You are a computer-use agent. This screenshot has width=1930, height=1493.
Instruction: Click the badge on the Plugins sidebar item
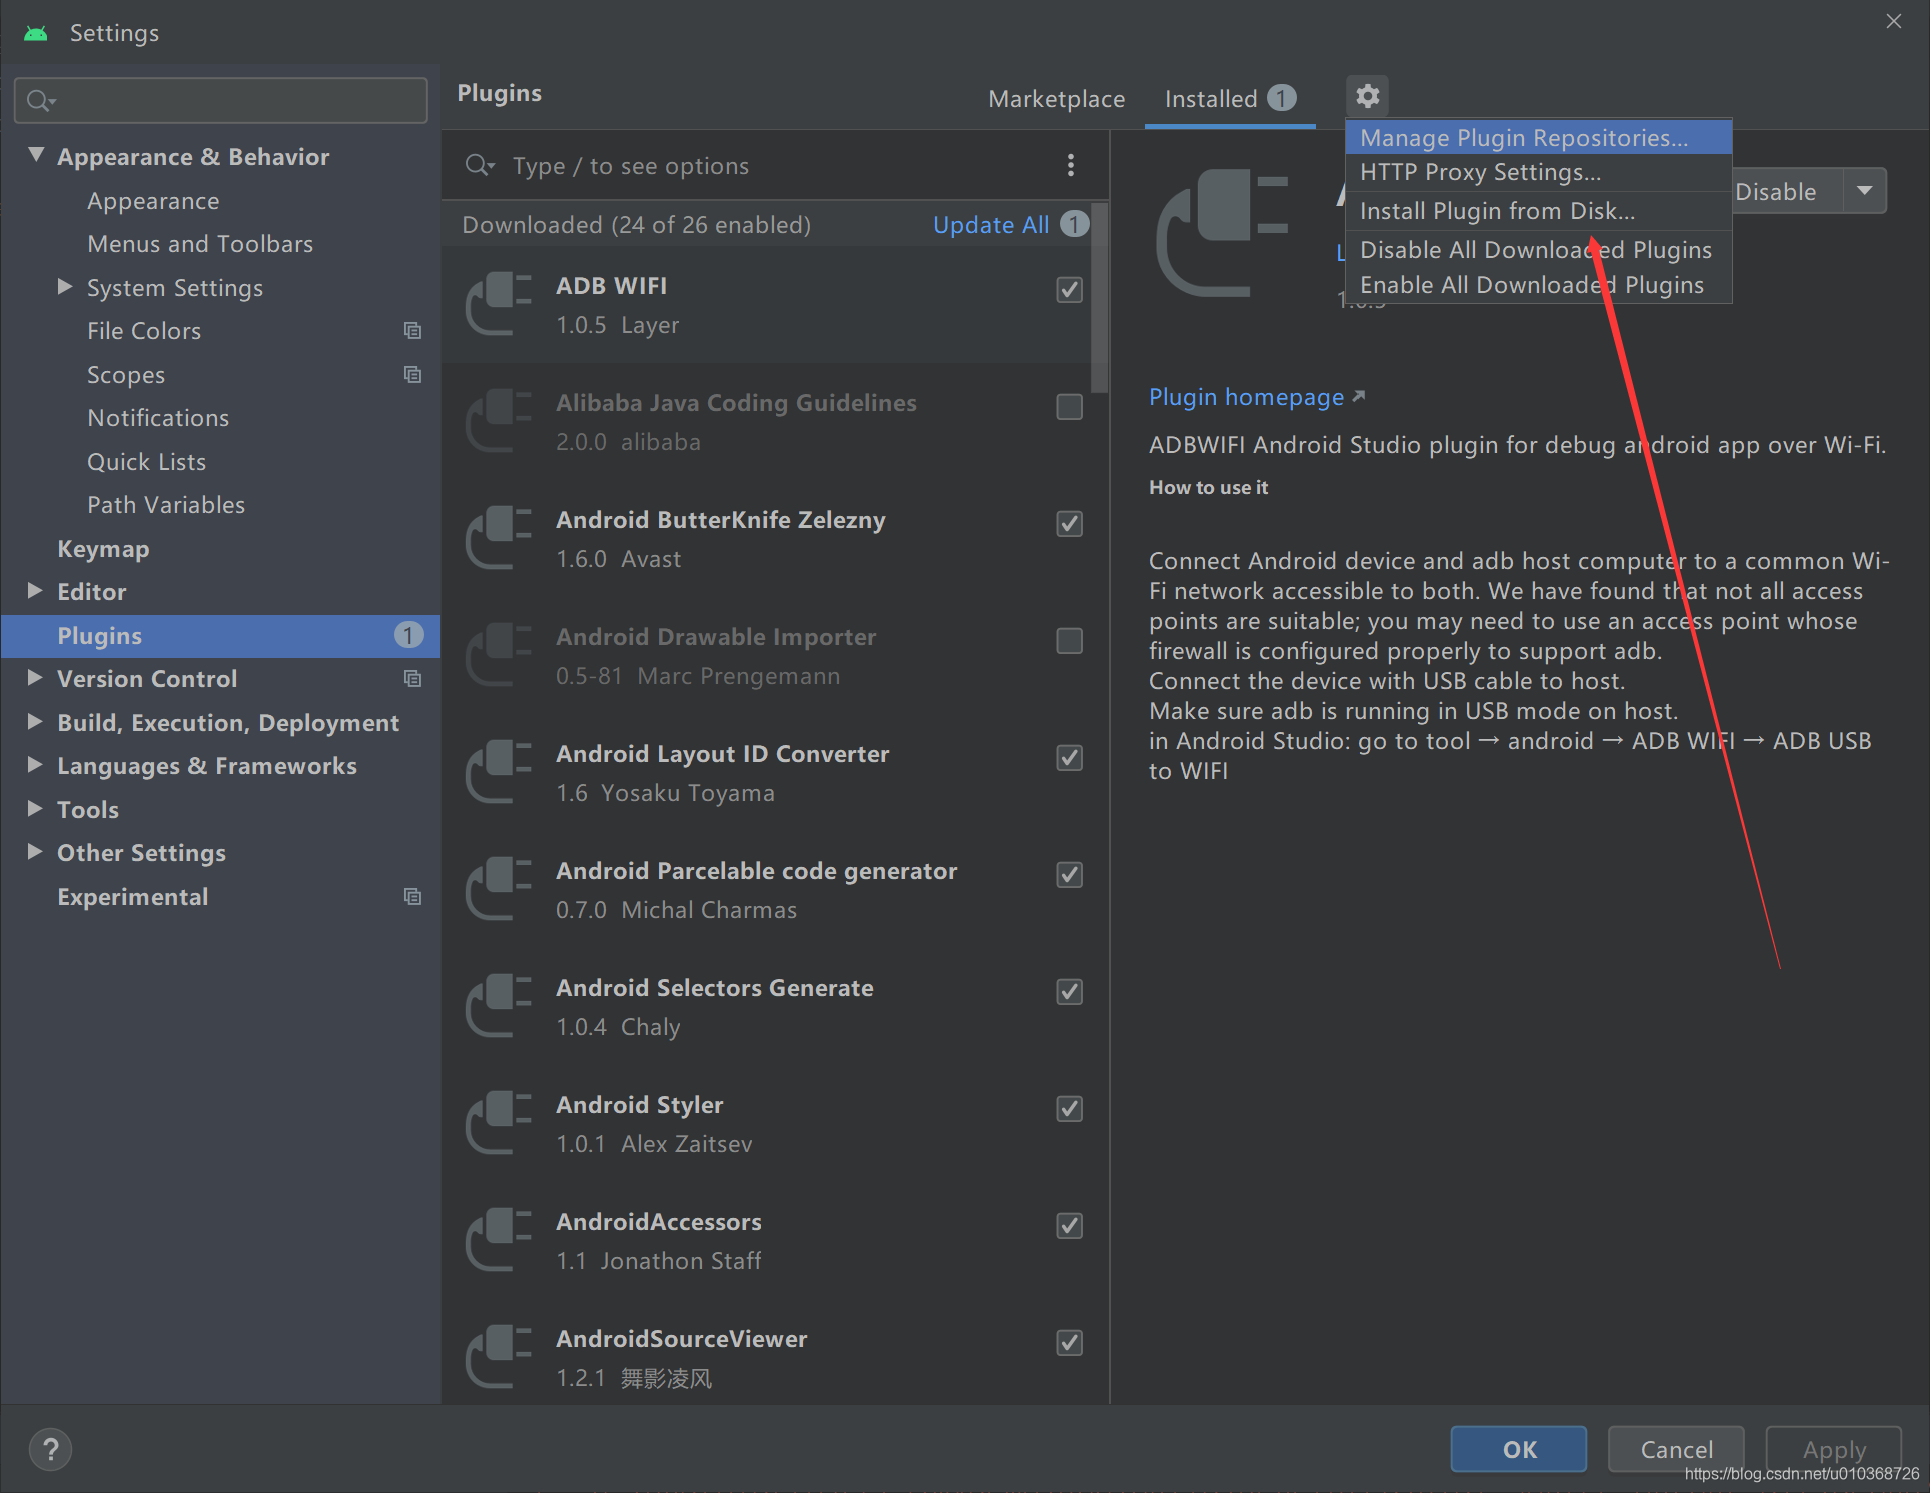coord(408,635)
